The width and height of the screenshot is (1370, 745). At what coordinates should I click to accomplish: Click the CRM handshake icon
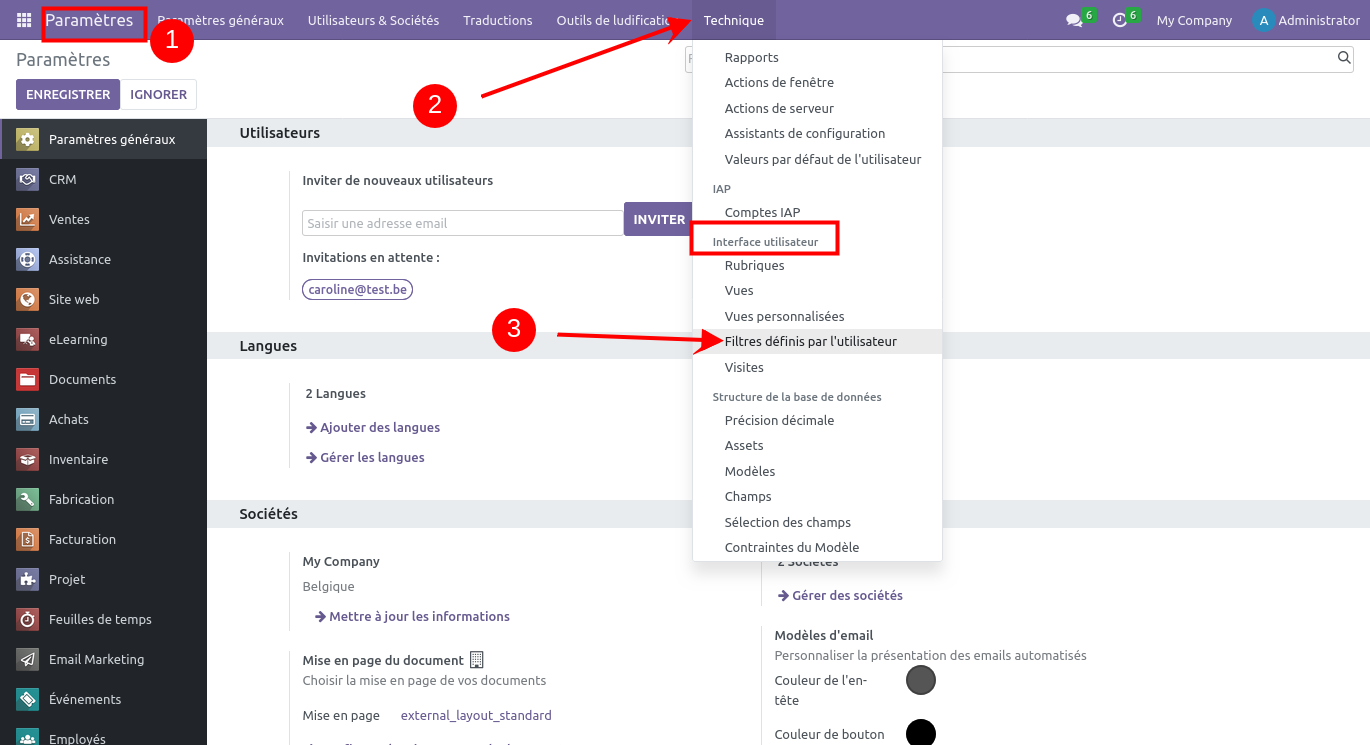pos(28,179)
